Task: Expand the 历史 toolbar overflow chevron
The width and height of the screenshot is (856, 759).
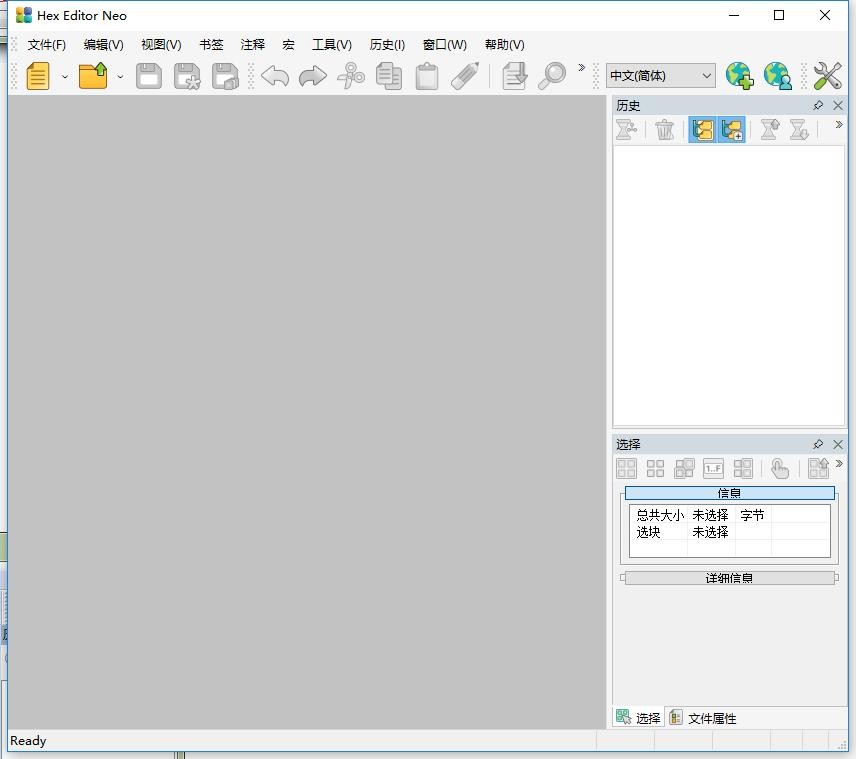Action: point(839,124)
